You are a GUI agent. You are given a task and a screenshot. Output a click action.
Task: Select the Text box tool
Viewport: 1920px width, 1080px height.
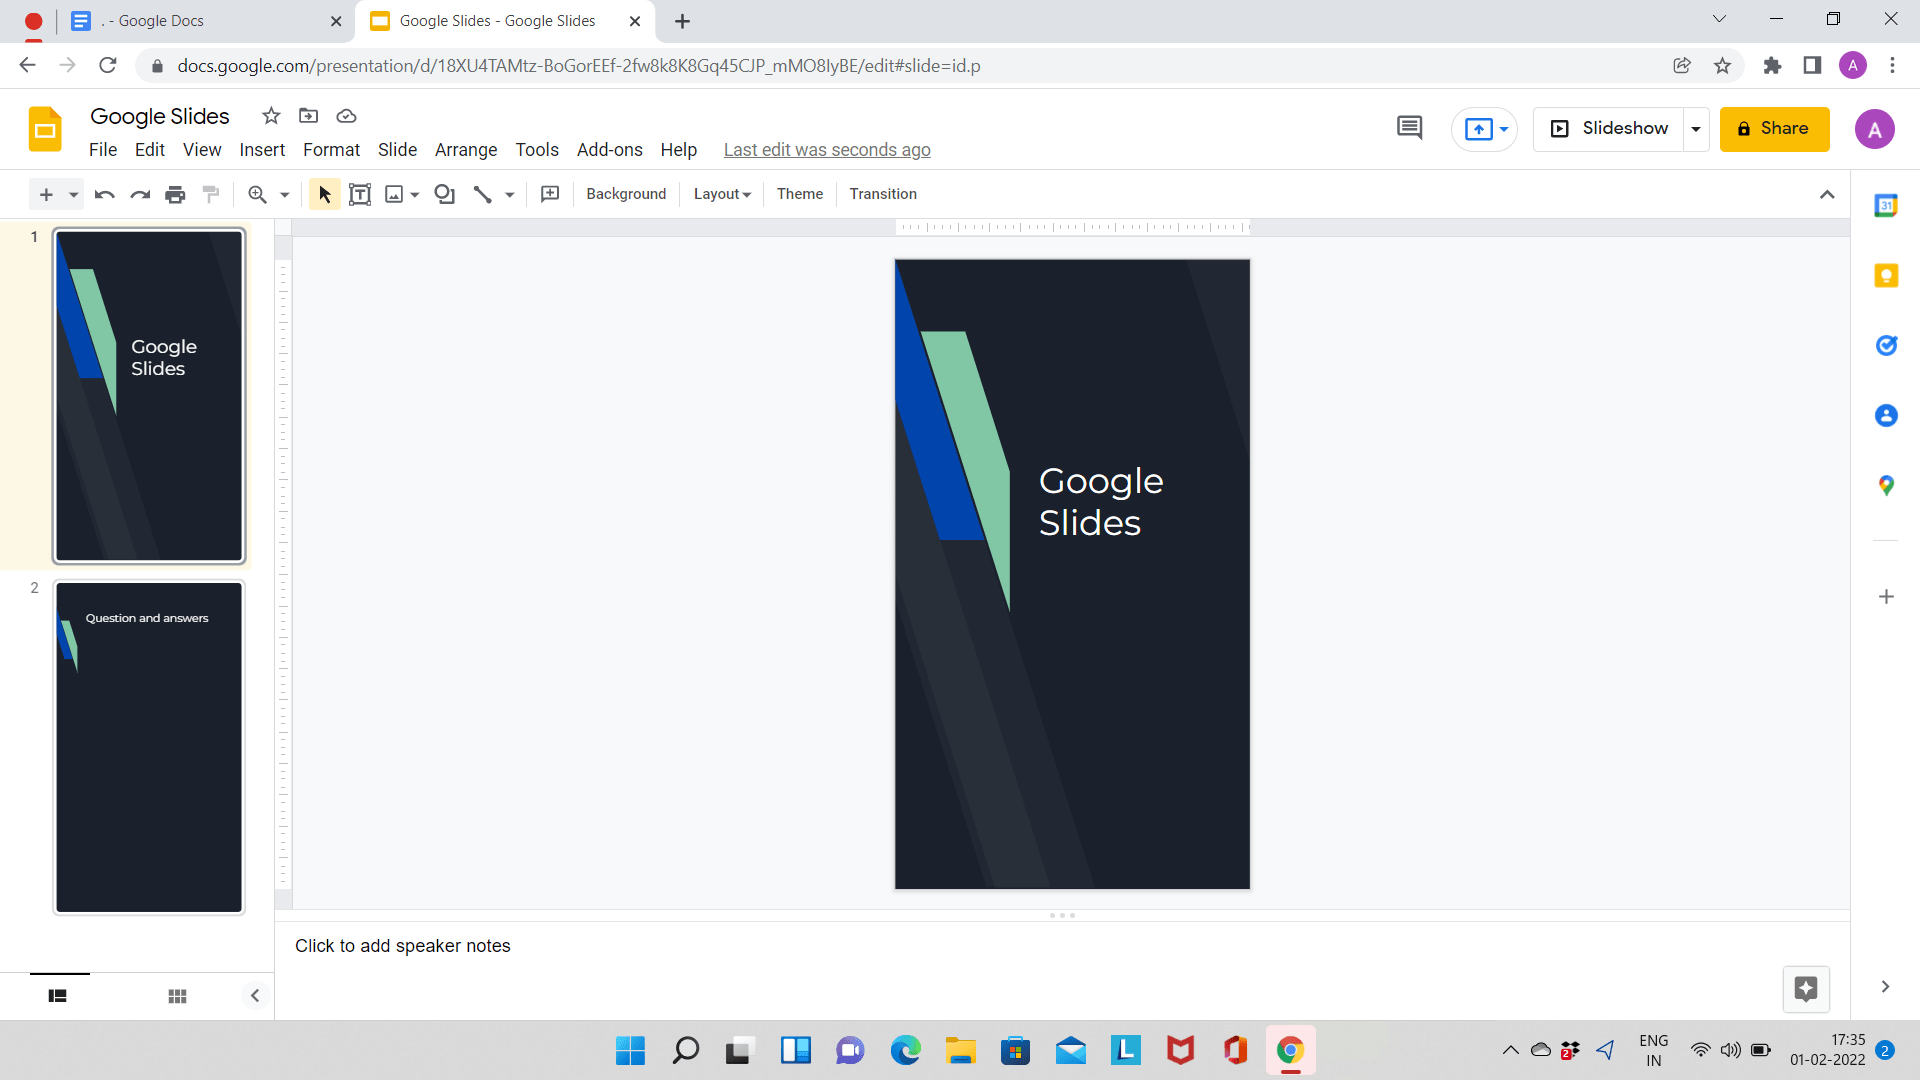point(360,194)
